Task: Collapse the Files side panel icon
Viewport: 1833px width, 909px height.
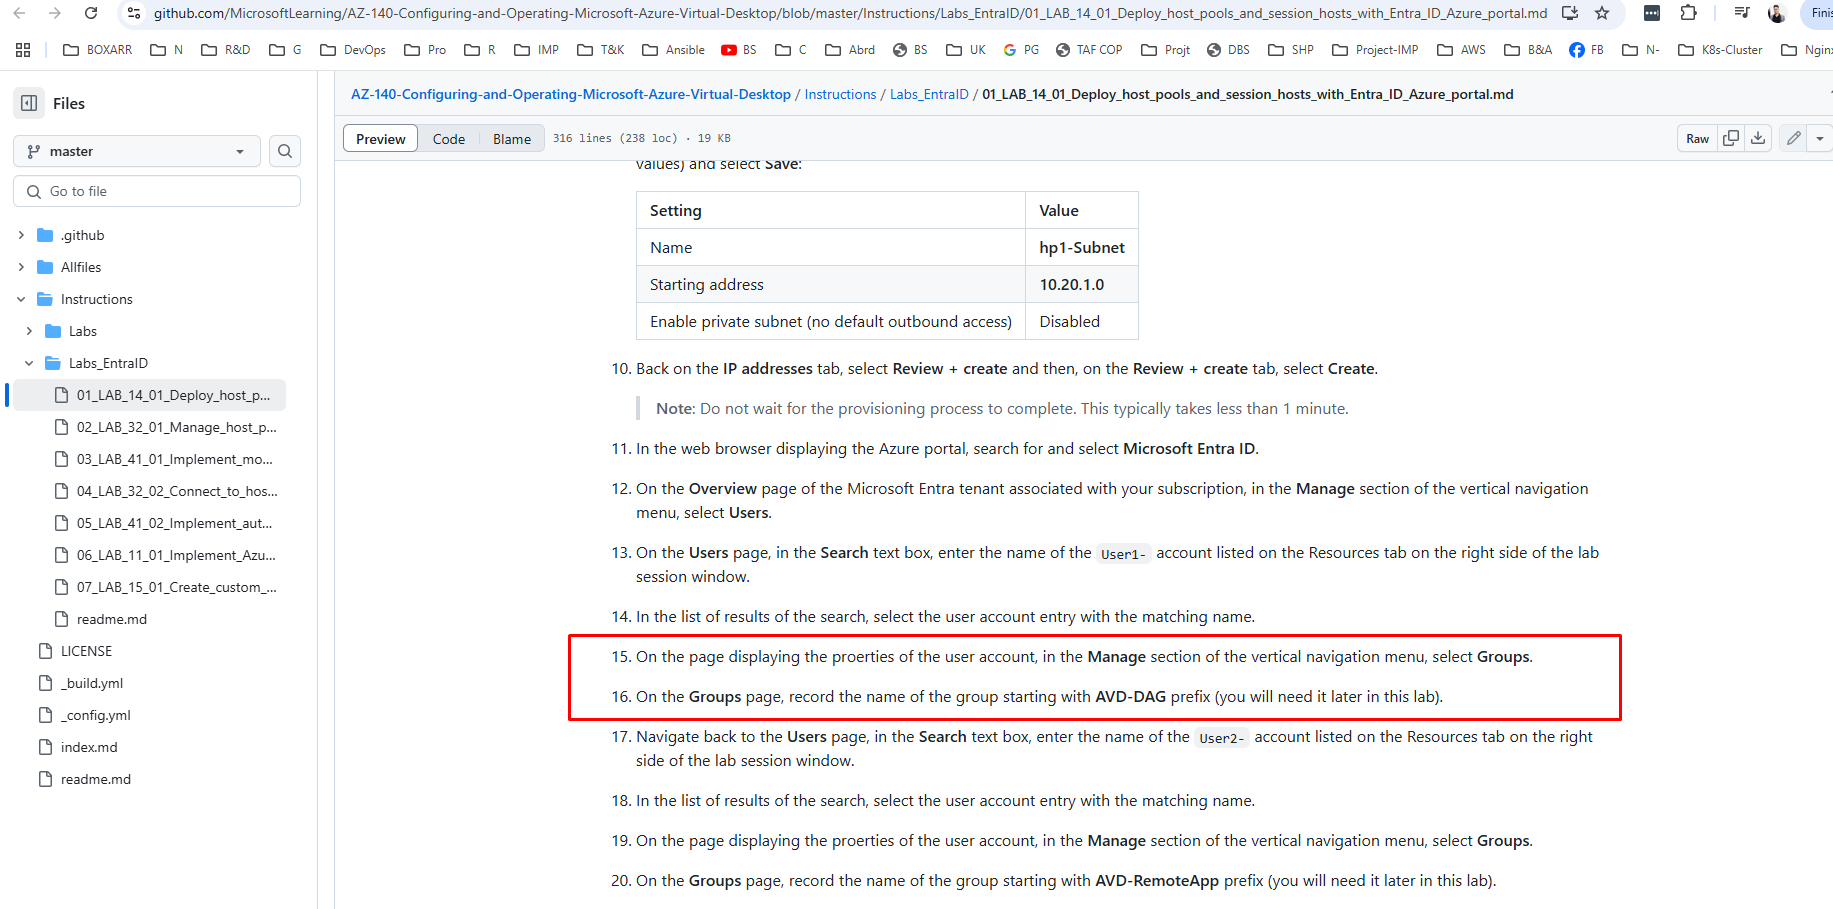Action: point(29,103)
